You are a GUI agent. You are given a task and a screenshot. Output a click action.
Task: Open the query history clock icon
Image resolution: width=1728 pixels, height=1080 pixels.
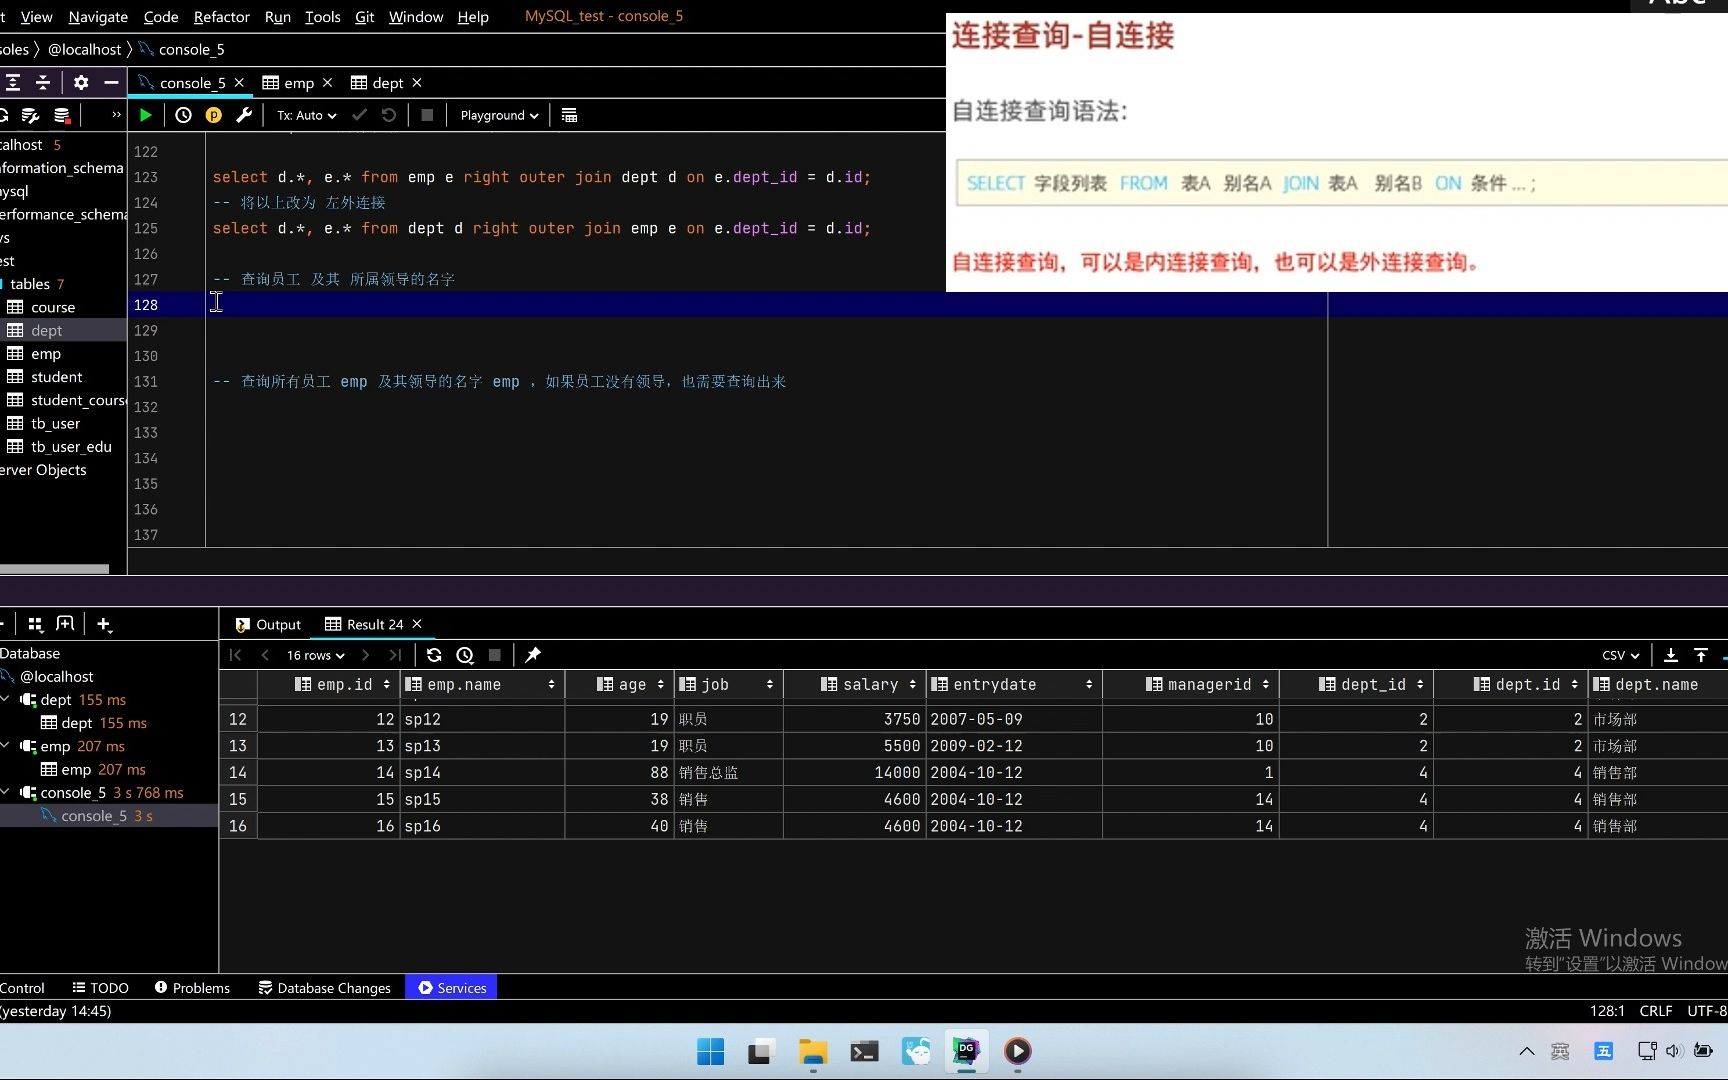pyautogui.click(x=183, y=115)
